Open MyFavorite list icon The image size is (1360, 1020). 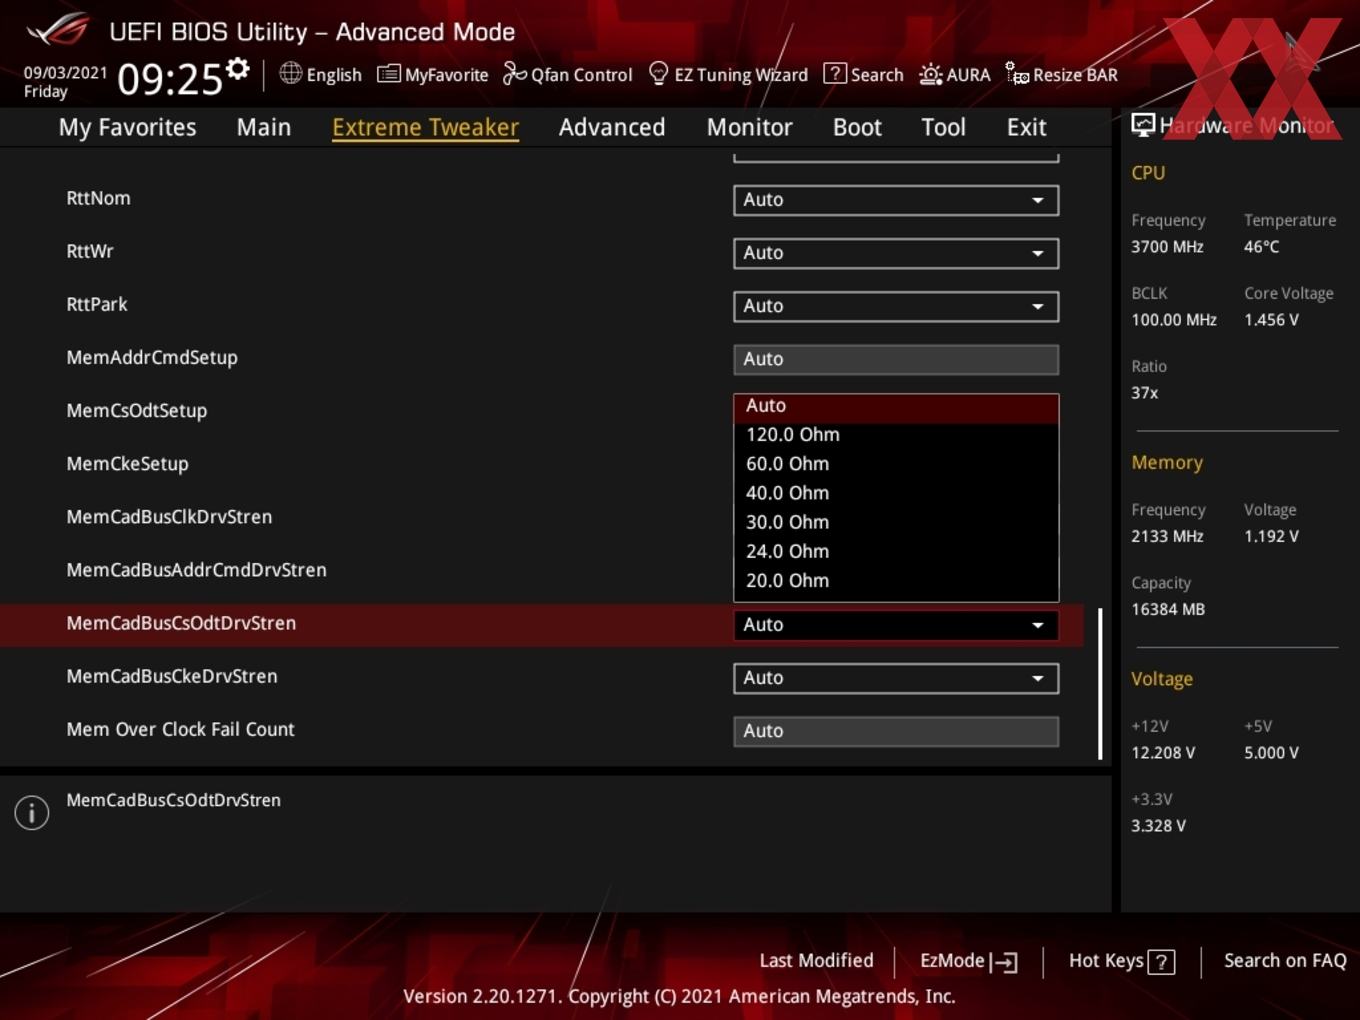[x=388, y=74]
